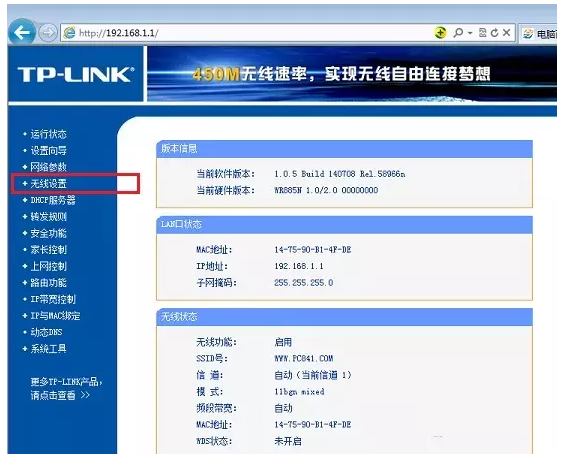
Task: Switch to the 电脑 browser tab
Action: point(539,34)
